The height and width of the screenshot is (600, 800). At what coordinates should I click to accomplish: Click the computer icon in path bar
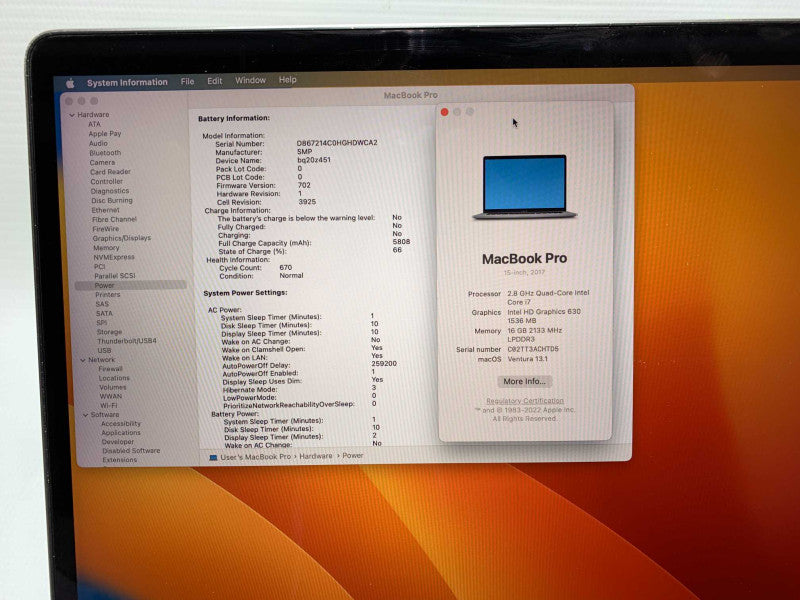click(x=213, y=458)
